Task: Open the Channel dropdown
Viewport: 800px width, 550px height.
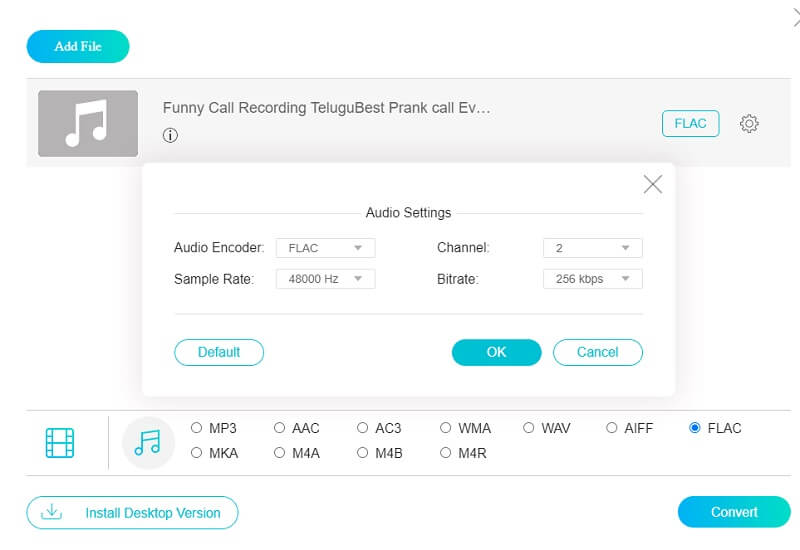Action: tap(592, 248)
